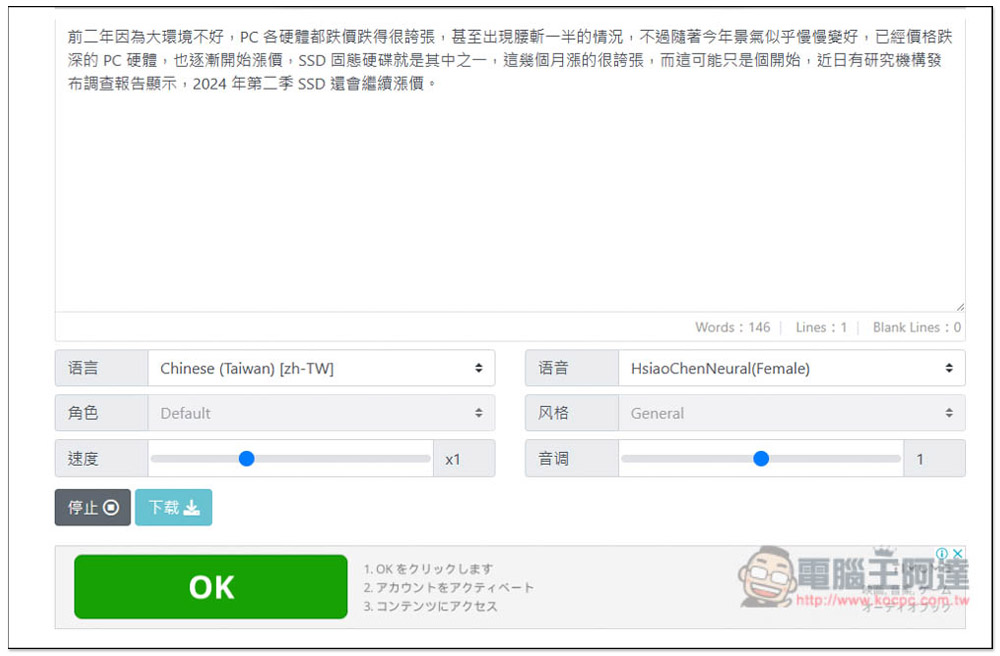The width and height of the screenshot is (1000, 656).
Task: Click the 速度 speed slider handle
Action: [247, 458]
